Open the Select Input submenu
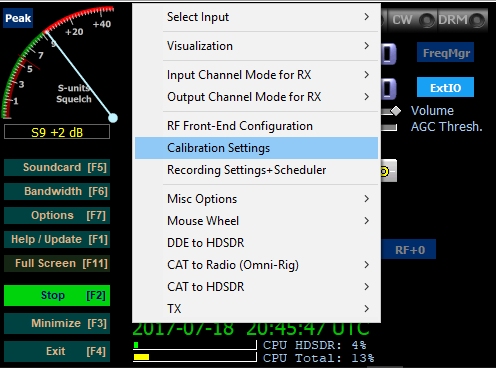This screenshot has height=368, width=496. [256, 17]
